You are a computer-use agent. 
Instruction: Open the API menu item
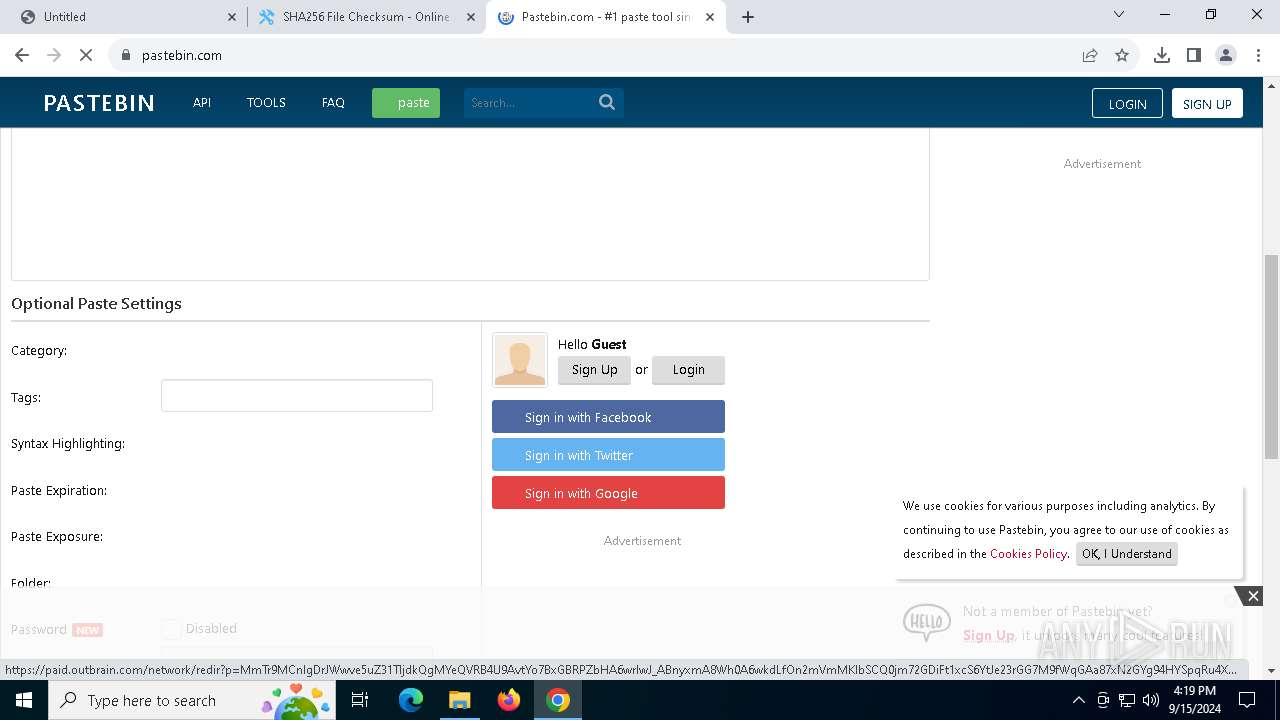202,102
